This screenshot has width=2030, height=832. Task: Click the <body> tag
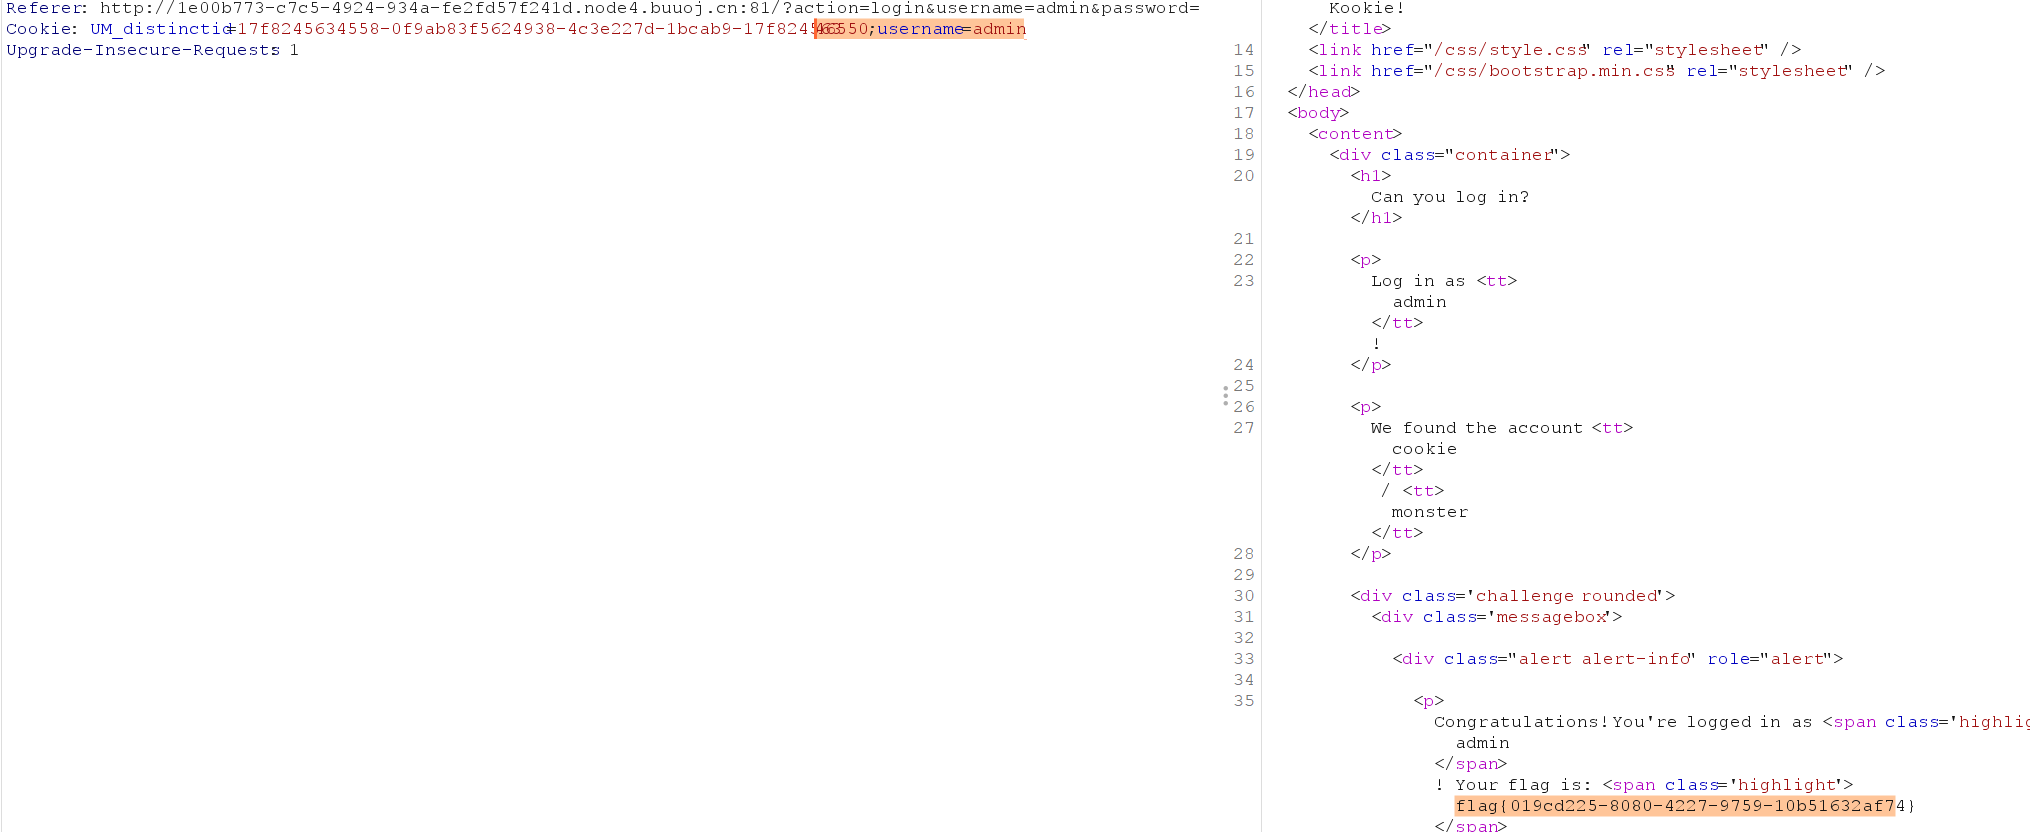point(1318,113)
